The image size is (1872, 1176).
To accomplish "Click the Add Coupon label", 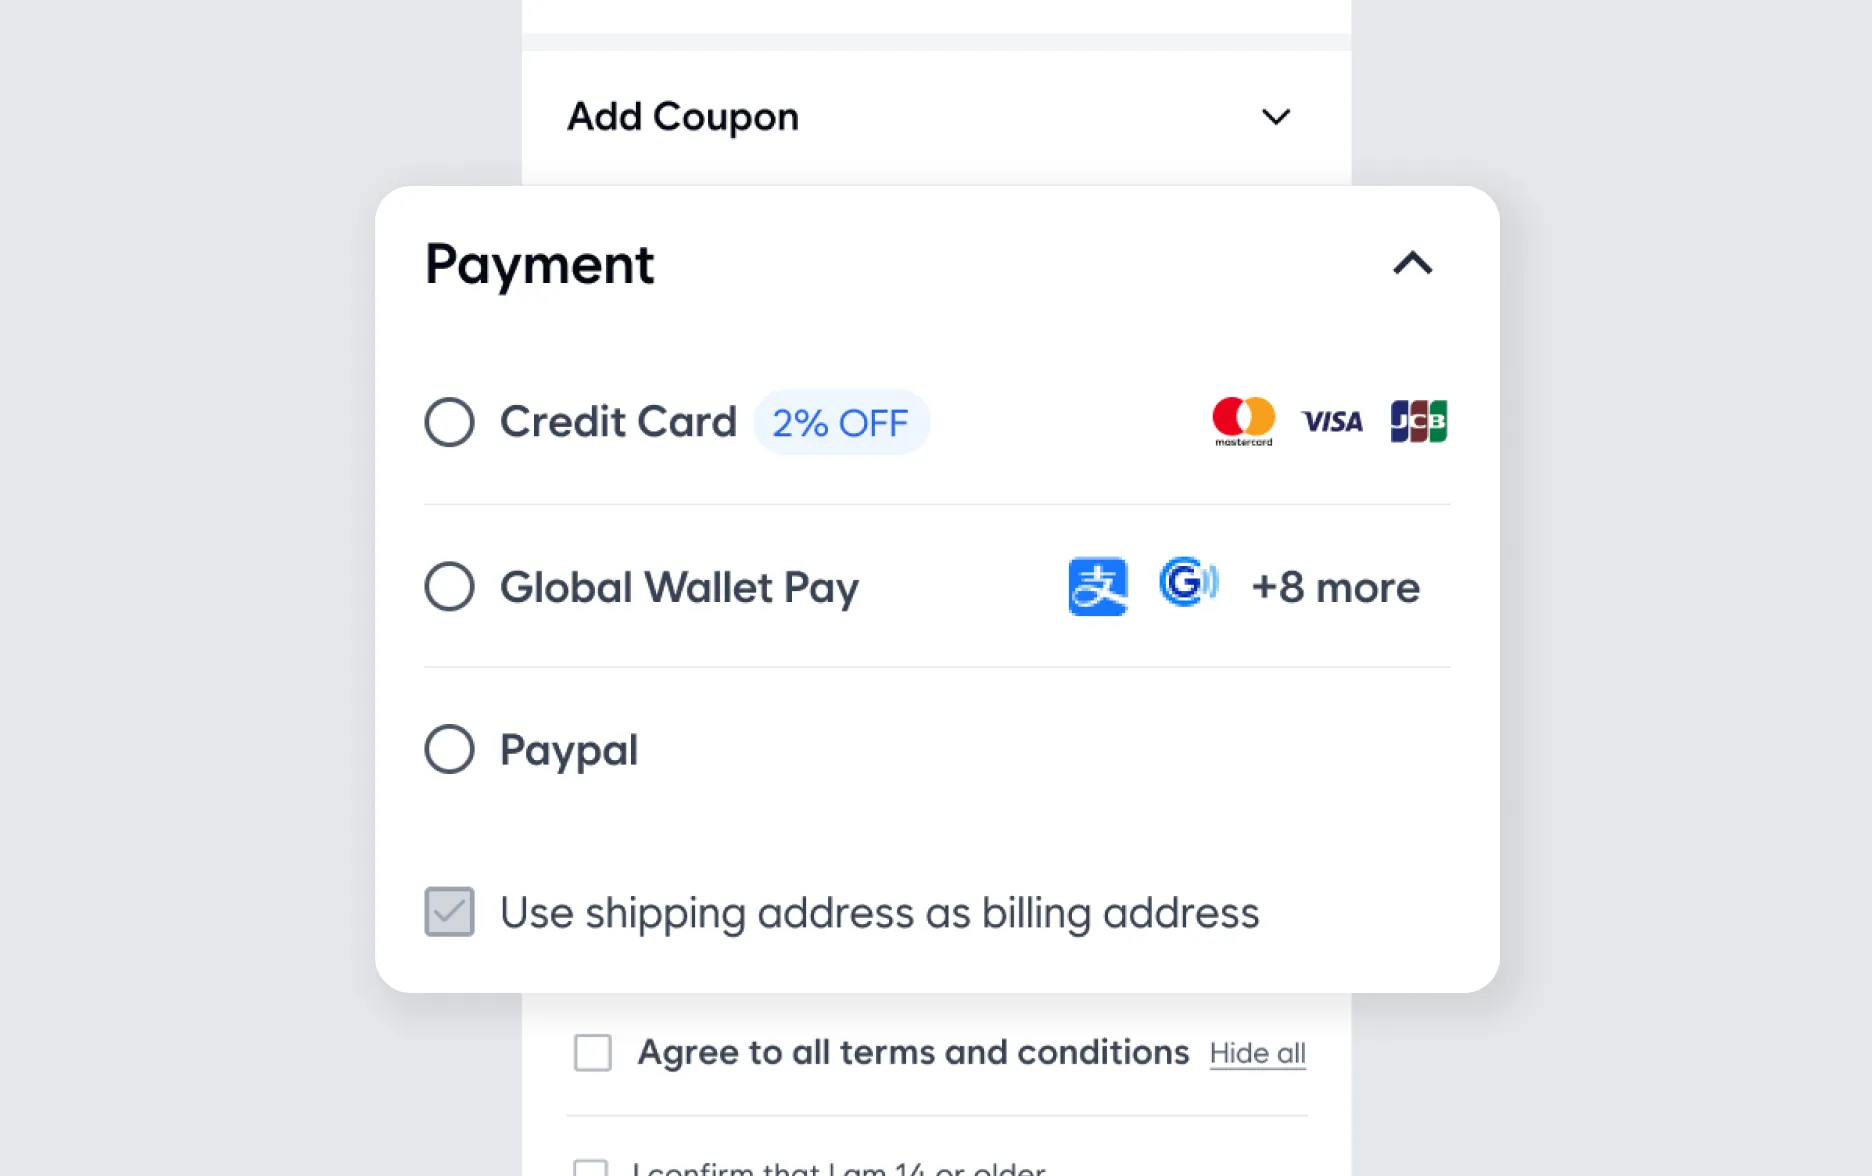I will pyautogui.click(x=682, y=116).
